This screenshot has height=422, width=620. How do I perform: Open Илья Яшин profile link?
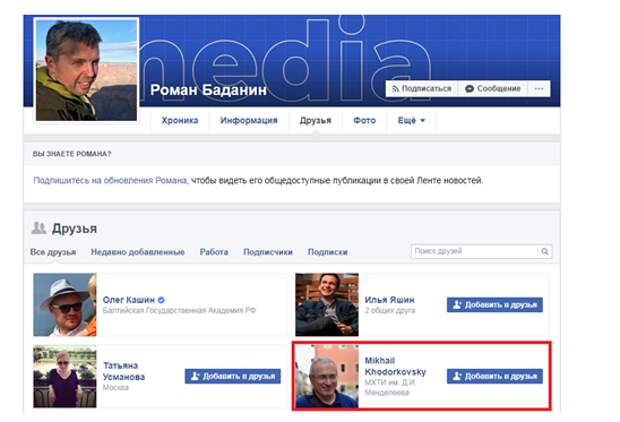[x=389, y=300]
